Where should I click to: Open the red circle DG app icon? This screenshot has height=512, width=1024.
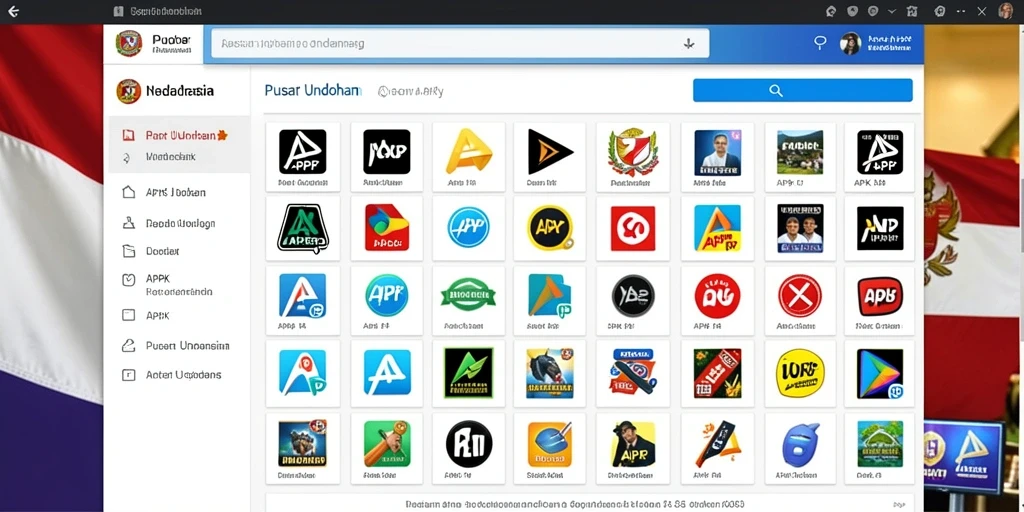coord(717,296)
